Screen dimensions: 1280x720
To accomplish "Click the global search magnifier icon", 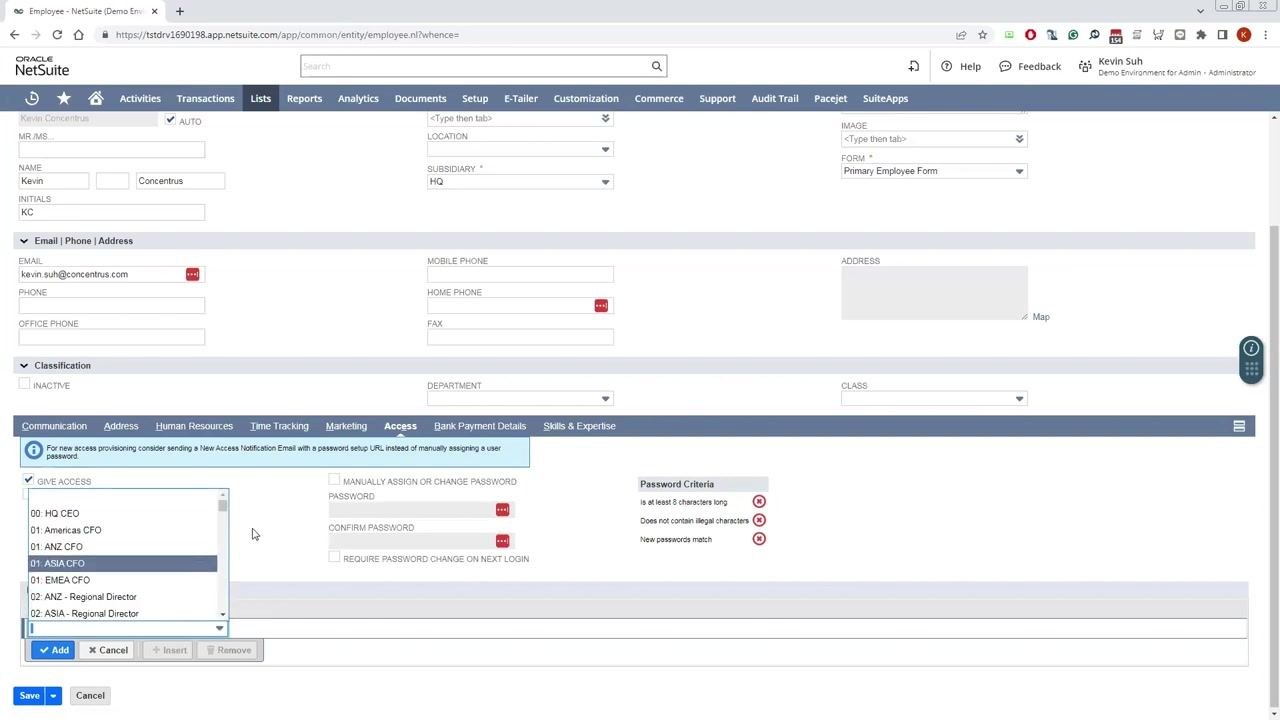I will pos(657,66).
